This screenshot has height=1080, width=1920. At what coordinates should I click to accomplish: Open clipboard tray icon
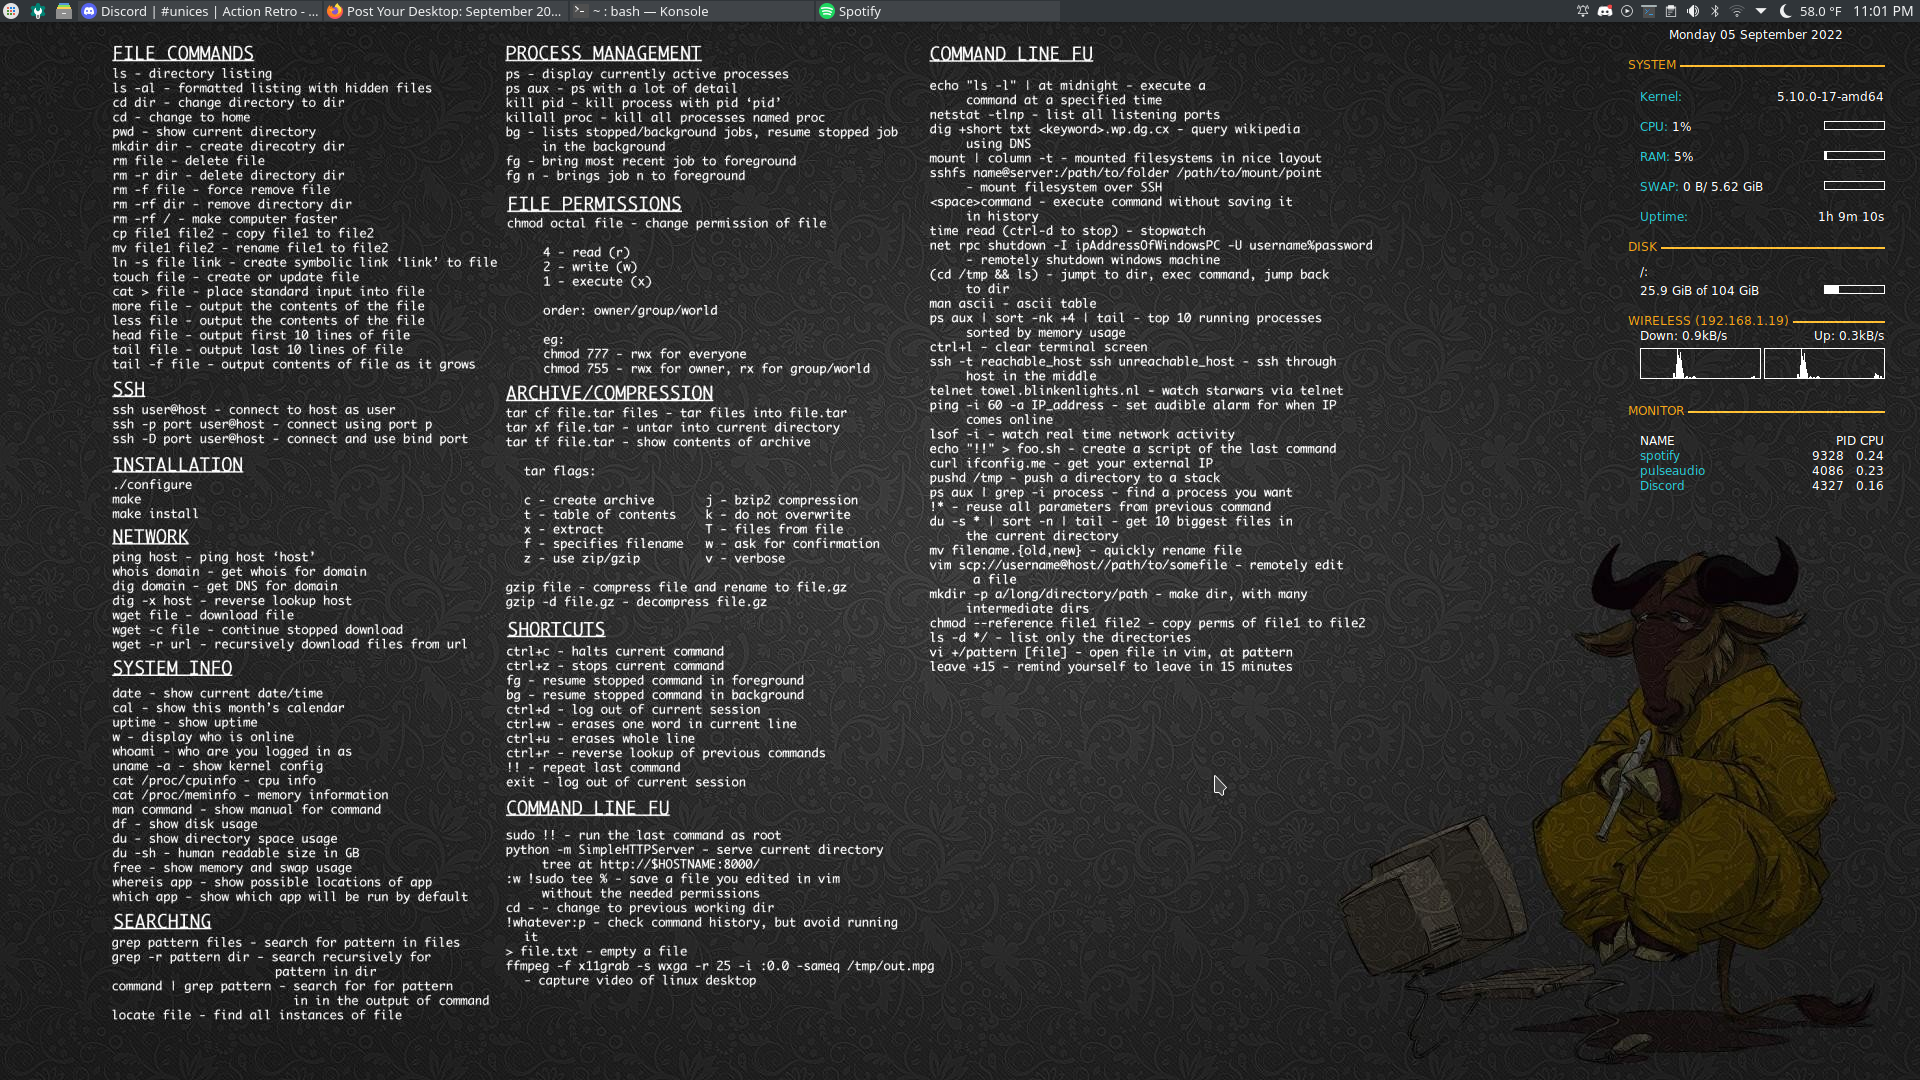coord(1671,11)
